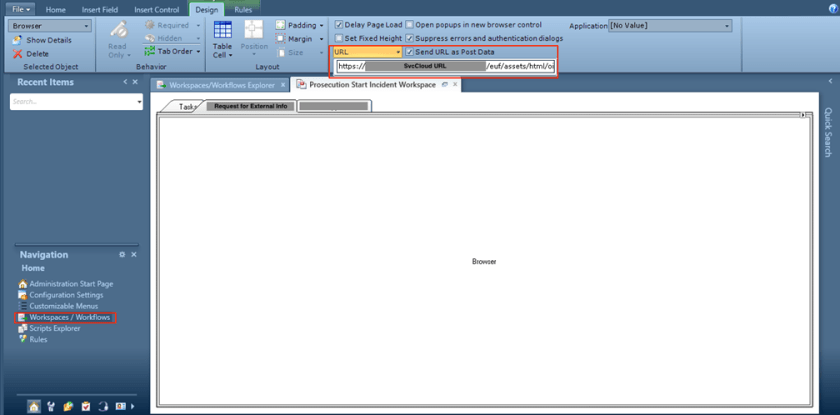Screen dimensions: 840x415
Task: Open the Navigation panel gear settings
Action: coord(122,255)
